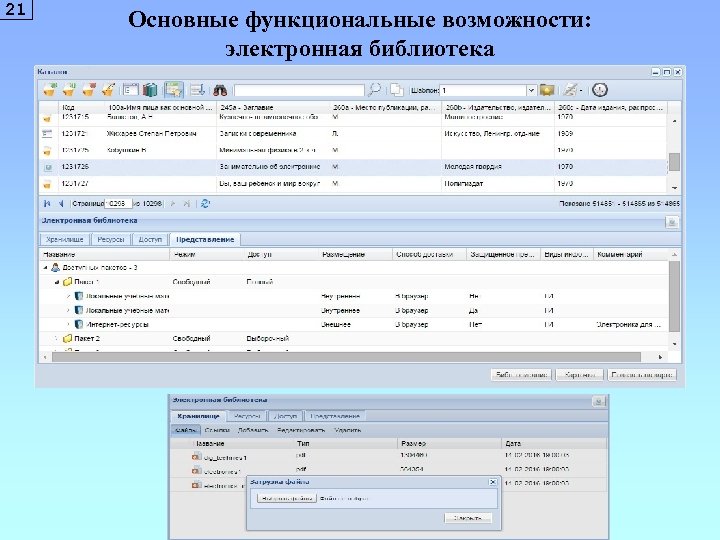Expand the Пакет 2 tree node
The image size is (720, 540).
[x=56, y=338]
